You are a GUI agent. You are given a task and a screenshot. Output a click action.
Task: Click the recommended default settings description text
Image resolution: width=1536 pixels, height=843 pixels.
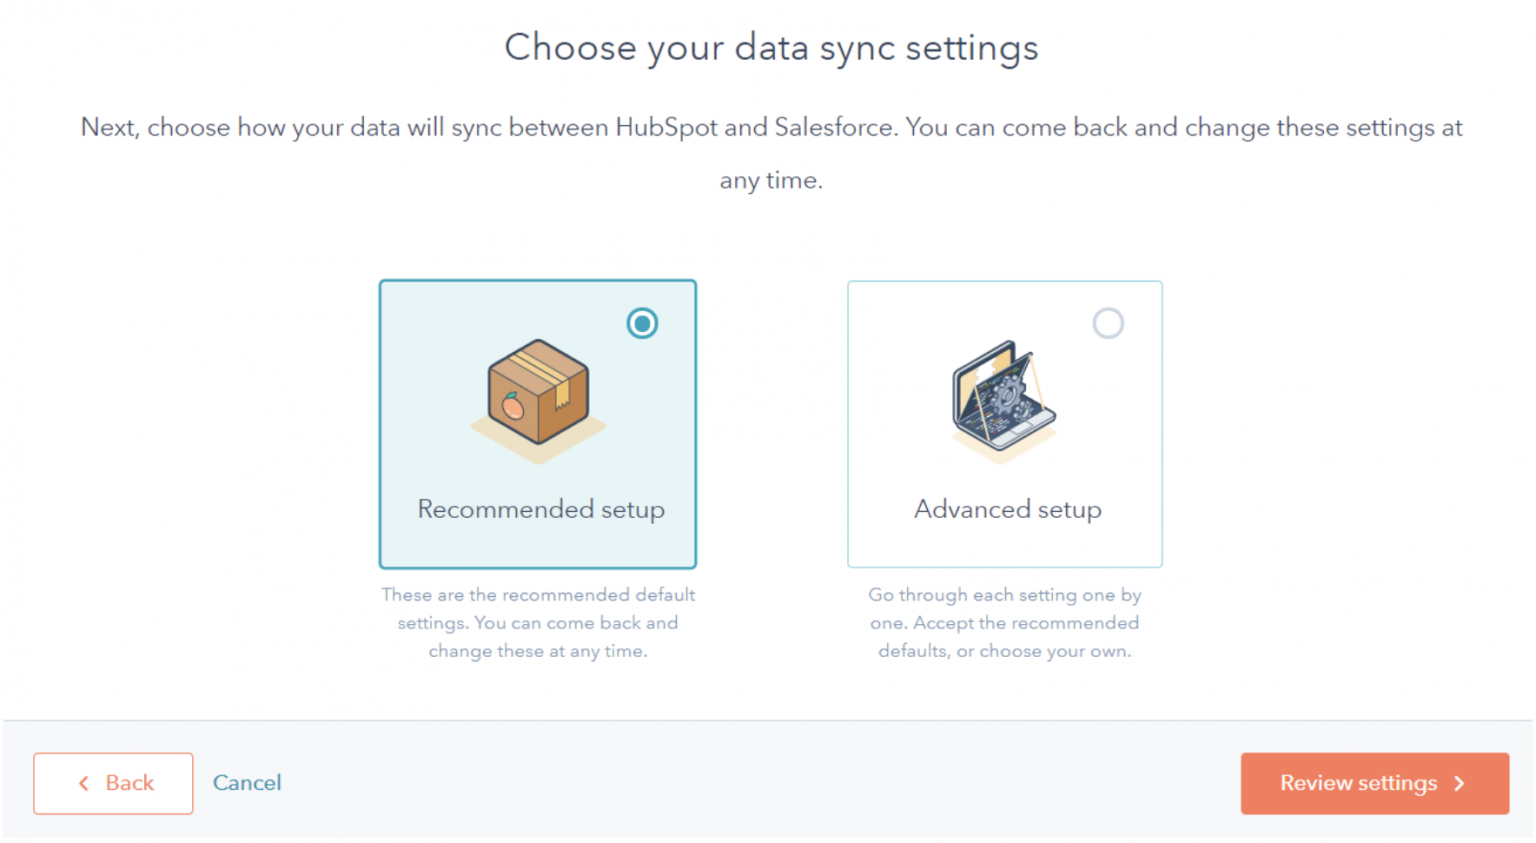(x=538, y=623)
